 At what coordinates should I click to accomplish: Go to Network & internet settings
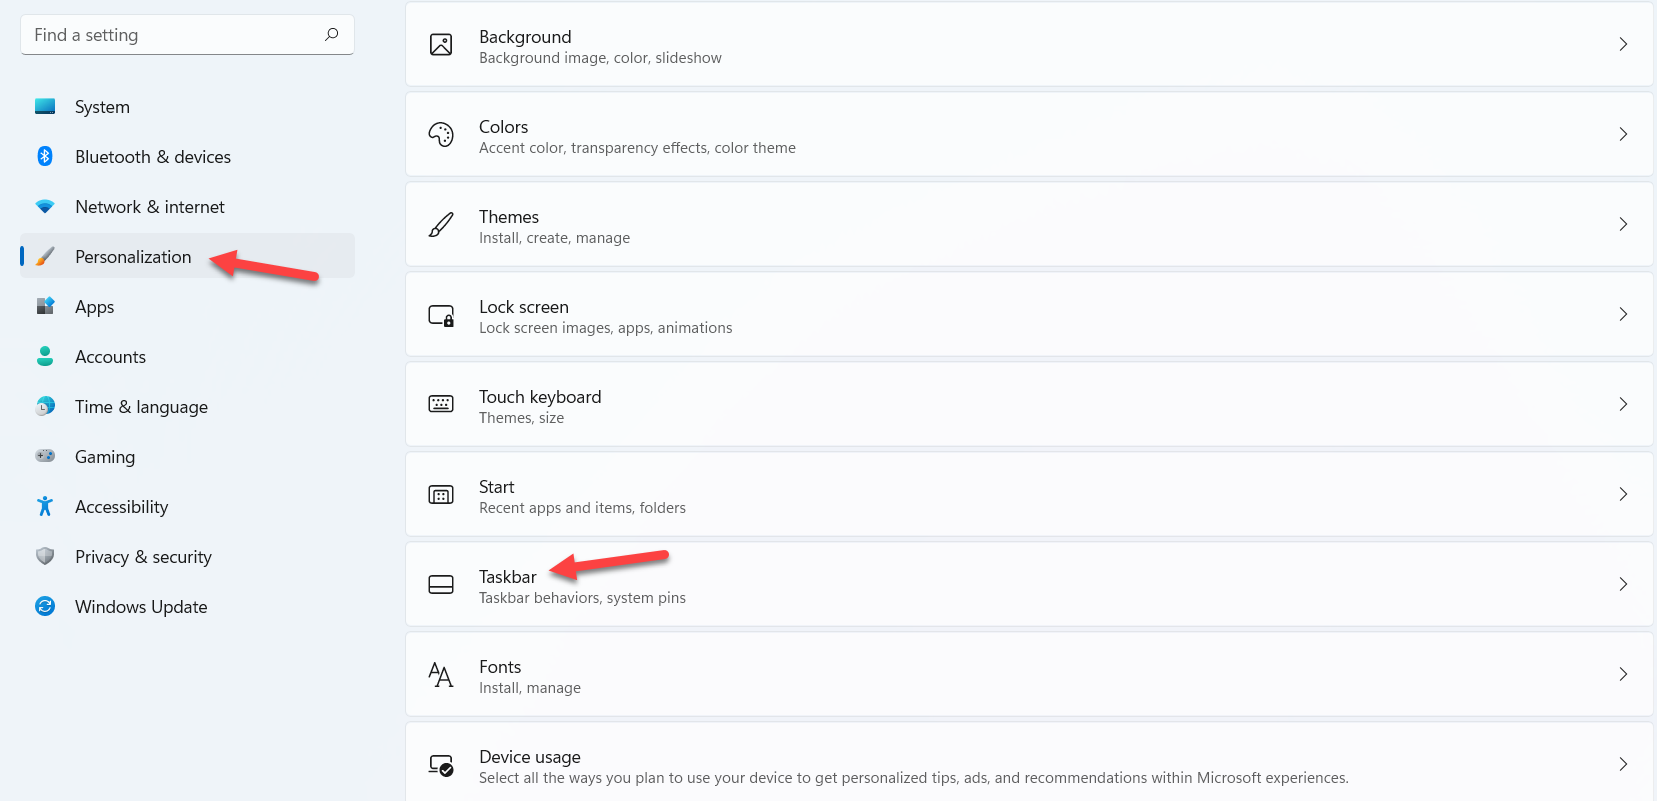point(150,207)
